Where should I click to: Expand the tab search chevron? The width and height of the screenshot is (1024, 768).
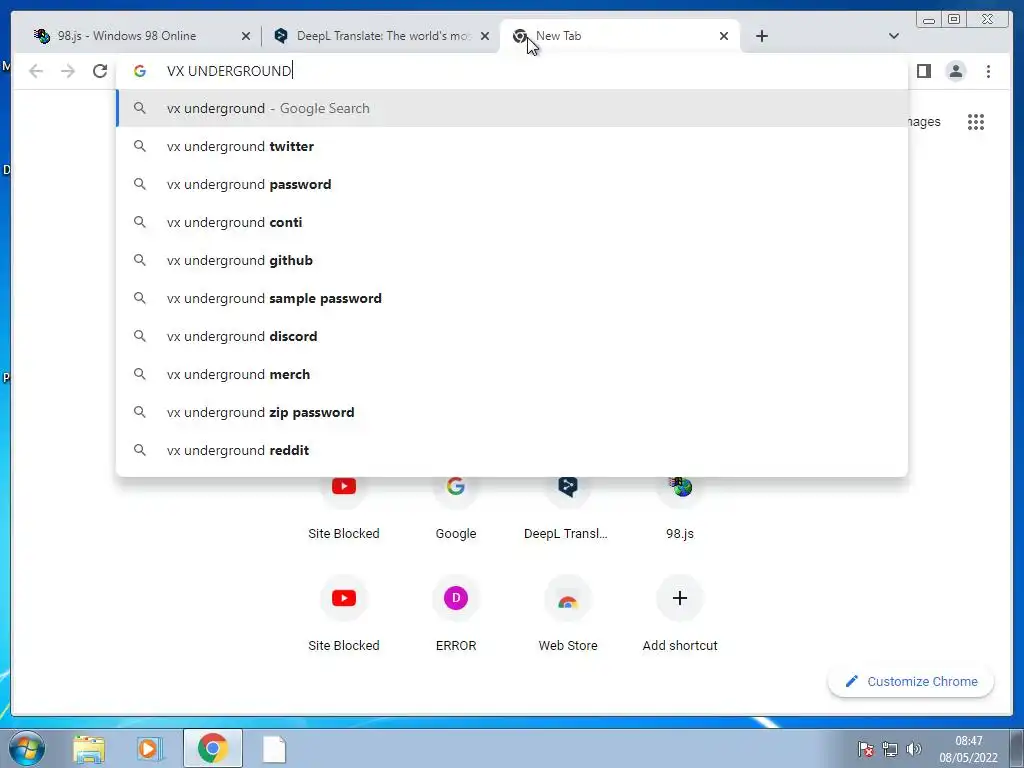click(893, 36)
